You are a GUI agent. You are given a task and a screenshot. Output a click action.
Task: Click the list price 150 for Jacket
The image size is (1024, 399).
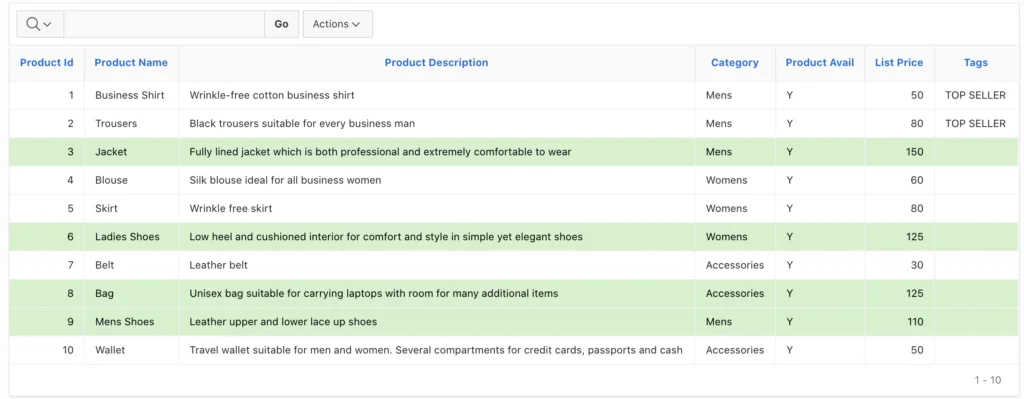pyautogui.click(x=914, y=152)
